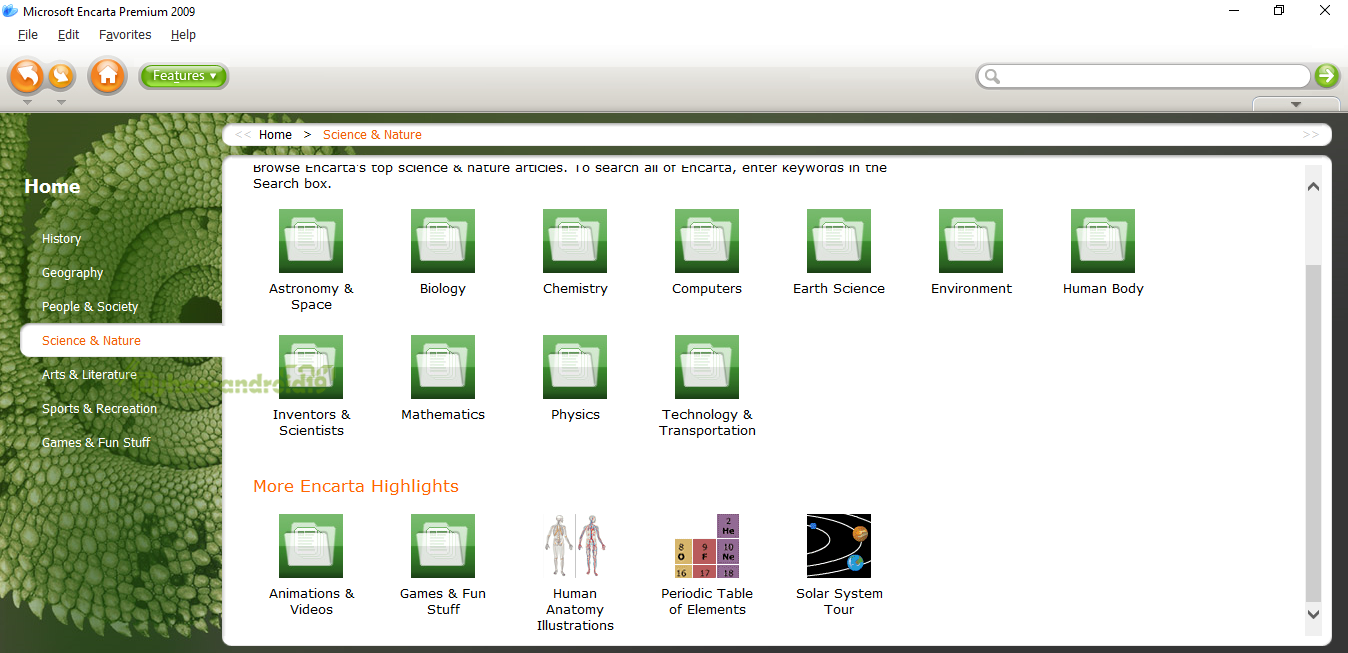Click the Earth Science label text

(x=839, y=289)
